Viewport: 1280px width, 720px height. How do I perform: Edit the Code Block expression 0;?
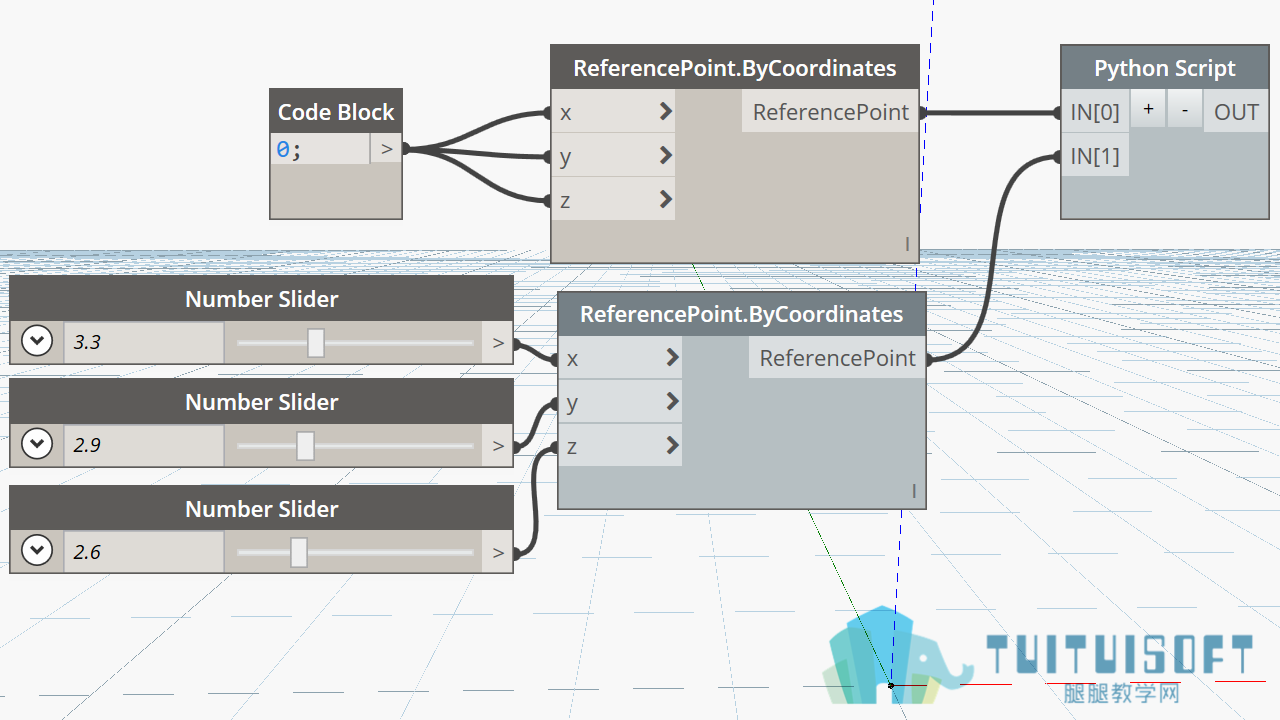320,149
